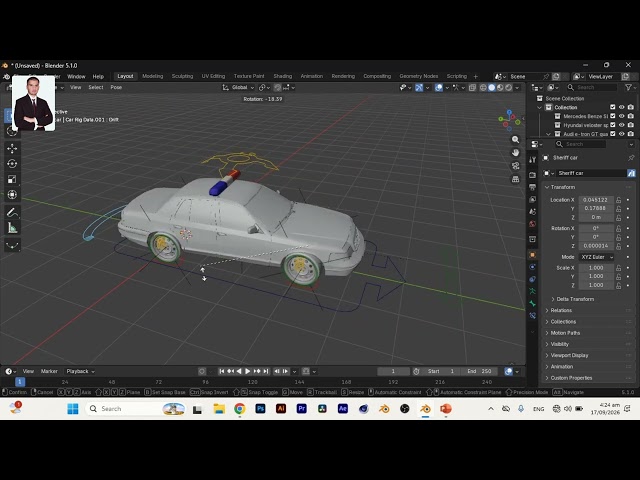Select the Move tool in the toolbar
The width and height of the screenshot is (640, 480).
pos(12,148)
